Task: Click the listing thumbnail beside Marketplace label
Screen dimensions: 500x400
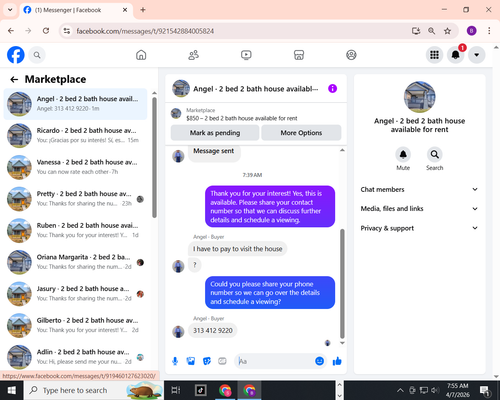Action: tap(176, 113)
